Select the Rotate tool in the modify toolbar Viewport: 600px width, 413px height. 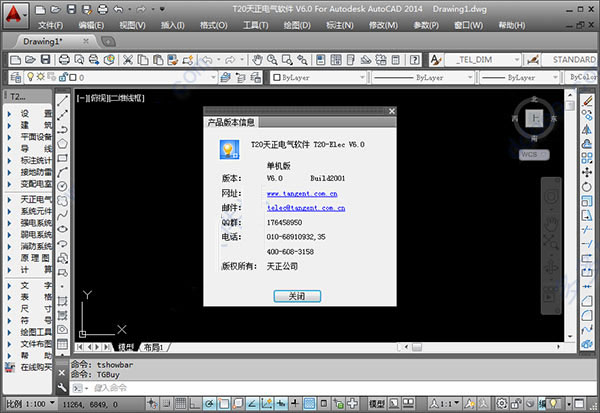point(587,187)
